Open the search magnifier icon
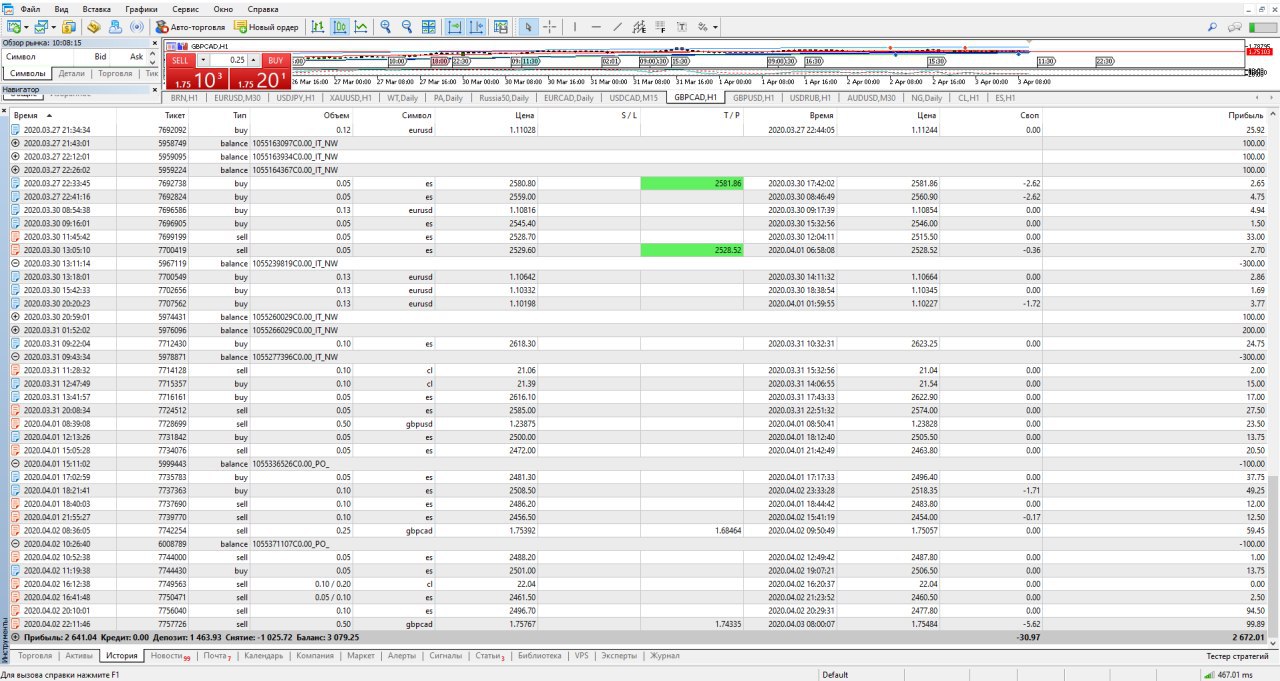The height and width of the screenshot is (681, 1280). coord(1213,27)
